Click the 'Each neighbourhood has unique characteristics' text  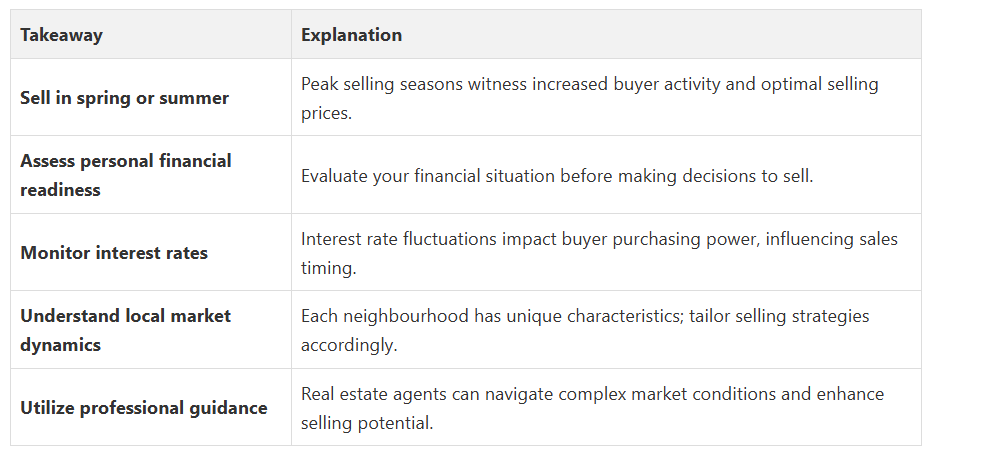point(585,330)
